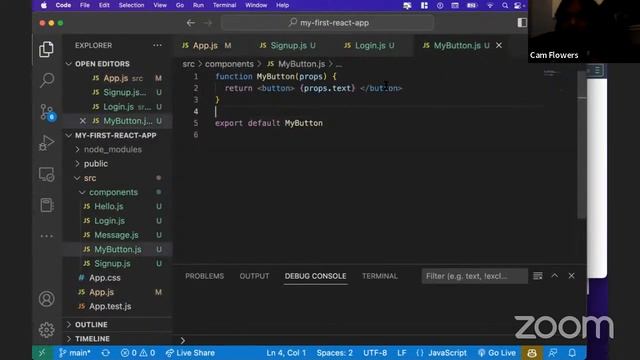
Task: Open macOS Wi-Fi menu bar icon
Action: point(490,5)
